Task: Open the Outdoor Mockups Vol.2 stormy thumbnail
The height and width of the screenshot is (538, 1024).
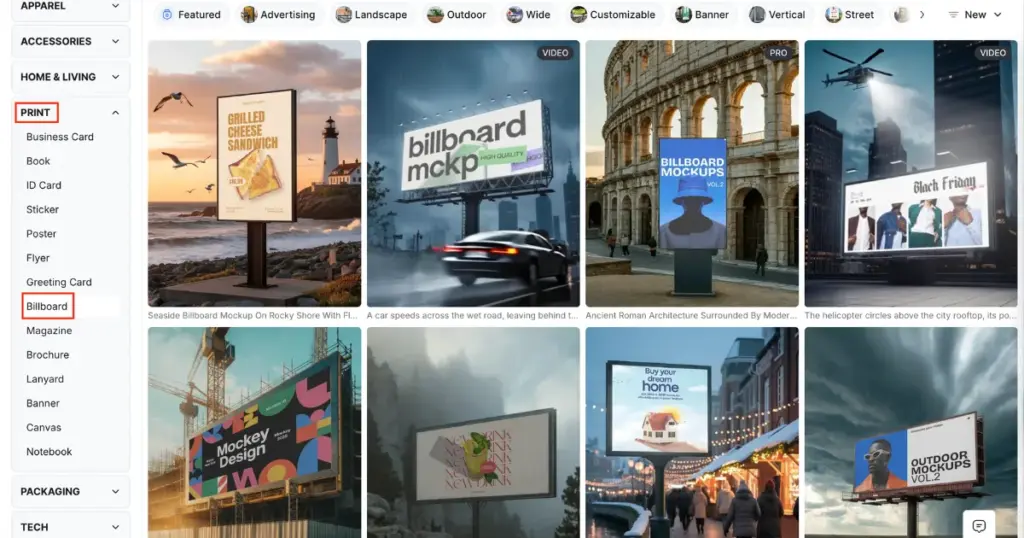Action: coord(911,432)
